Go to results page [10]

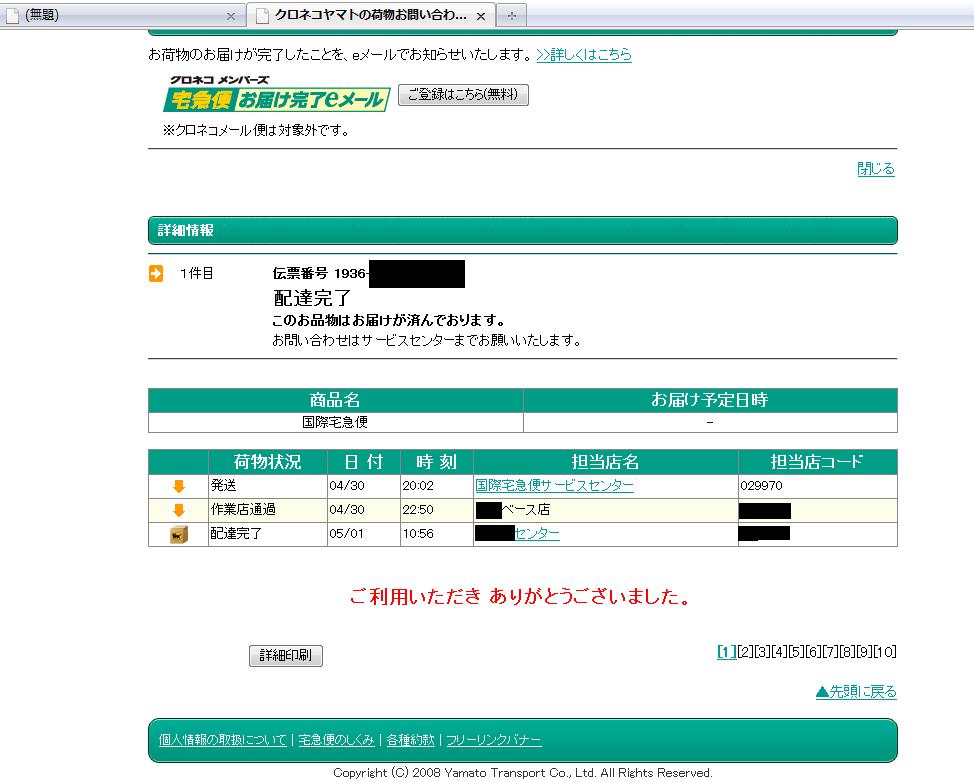pos(885,652)
